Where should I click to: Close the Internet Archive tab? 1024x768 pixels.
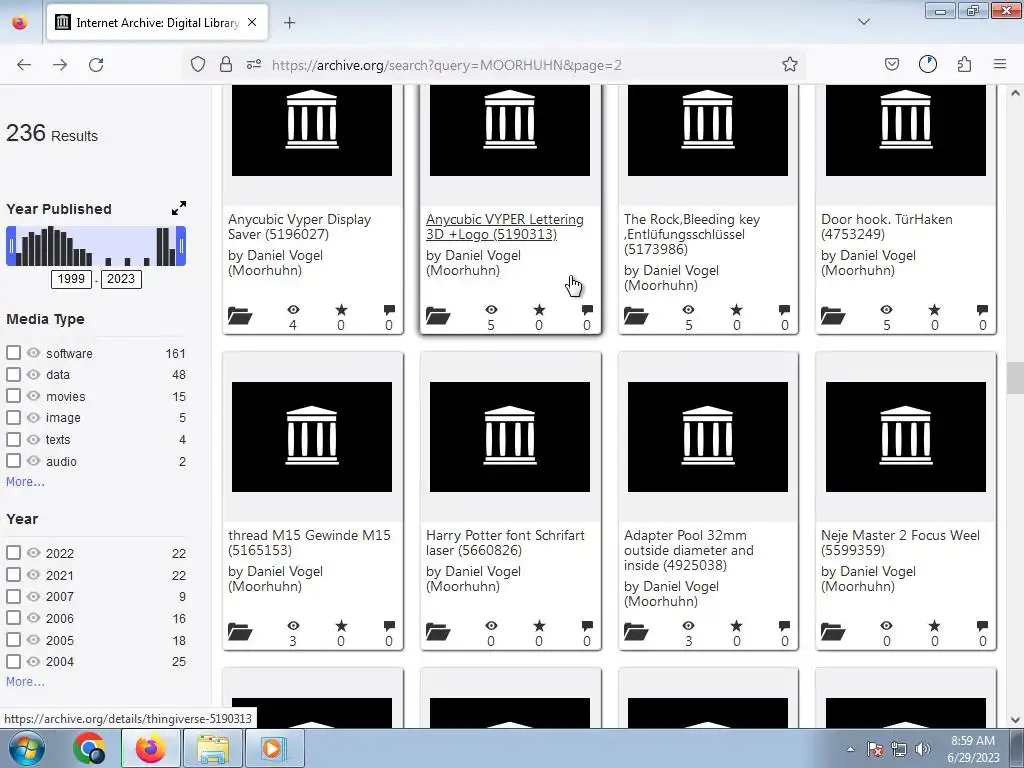pos(252,22)
